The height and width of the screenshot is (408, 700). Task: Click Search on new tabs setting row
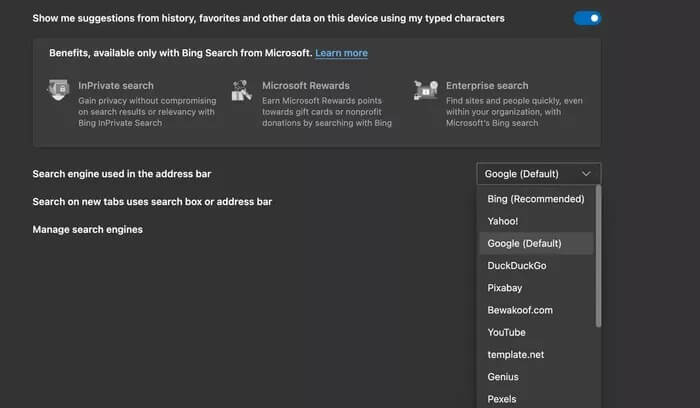click(152, 202)
